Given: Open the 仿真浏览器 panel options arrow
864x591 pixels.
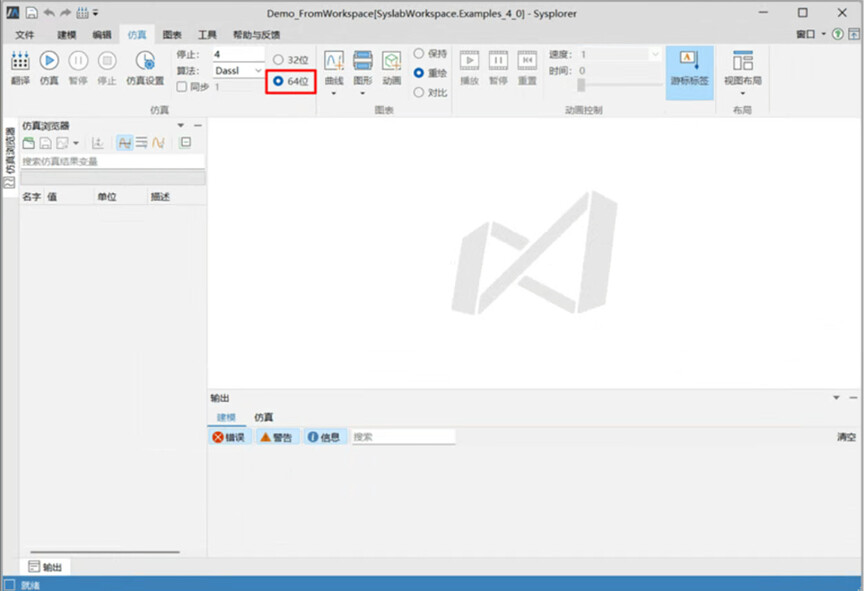Looking at the screenshot, I should 181,126.
